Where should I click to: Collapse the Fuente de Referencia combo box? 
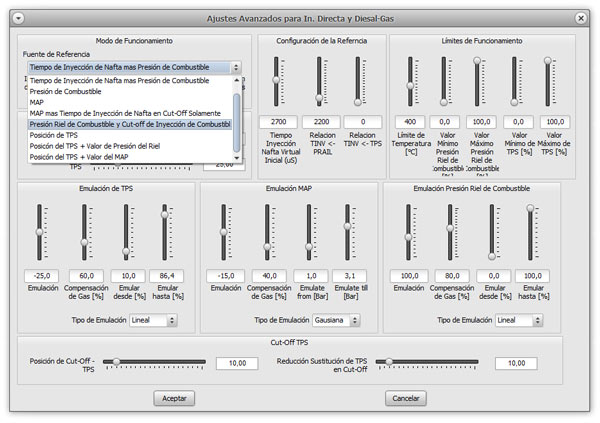236,67
